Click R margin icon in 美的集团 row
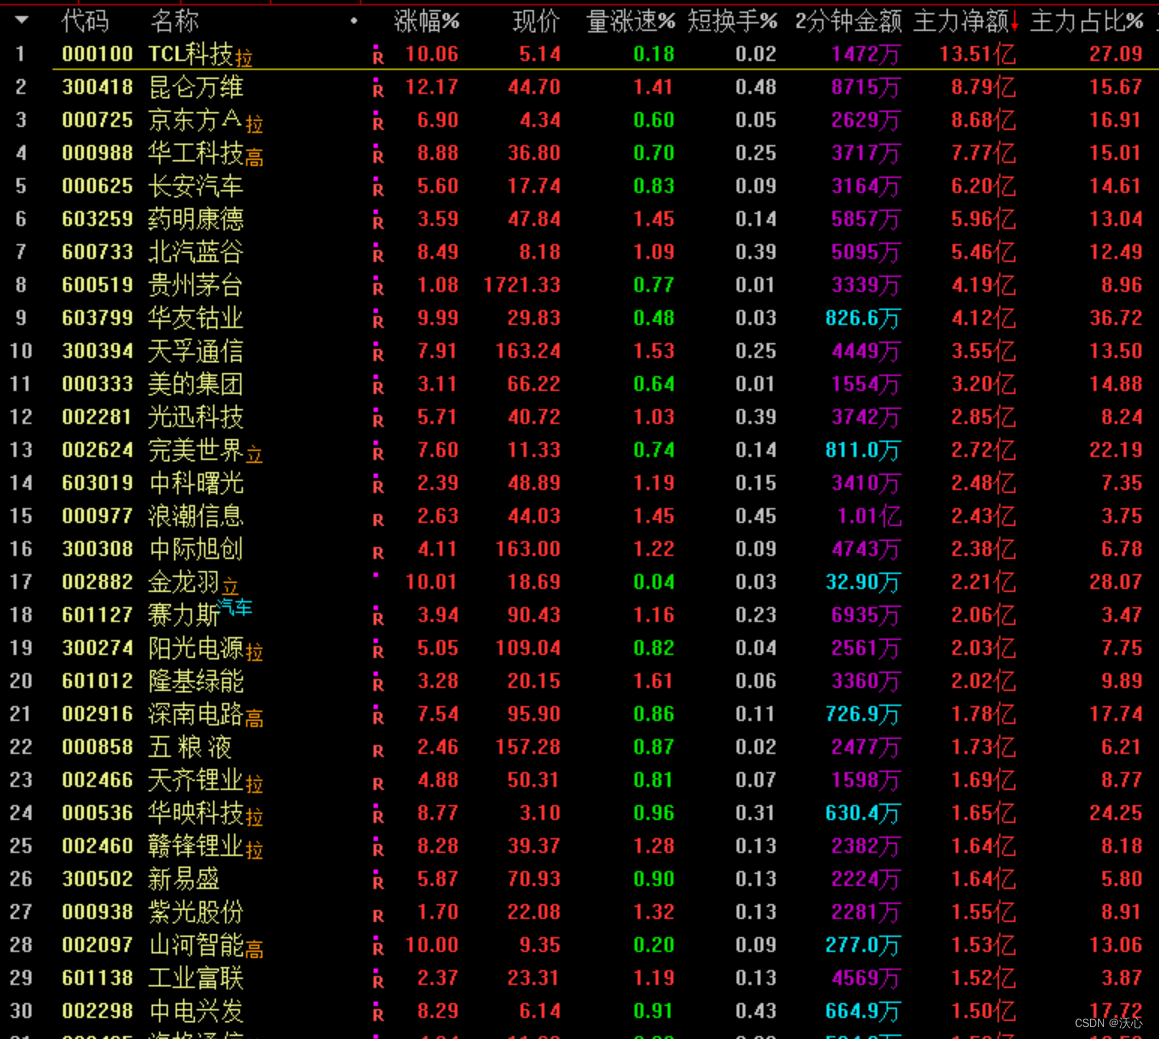 [378, 387]
